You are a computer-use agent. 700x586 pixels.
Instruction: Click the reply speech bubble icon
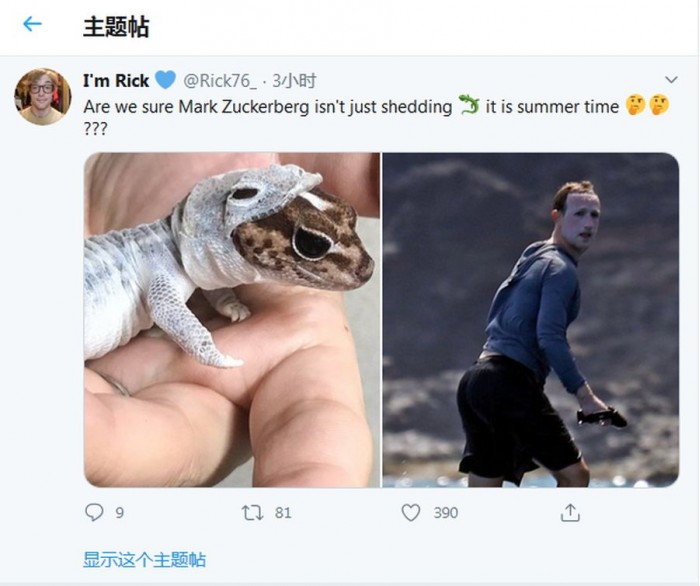click(94, 512)
